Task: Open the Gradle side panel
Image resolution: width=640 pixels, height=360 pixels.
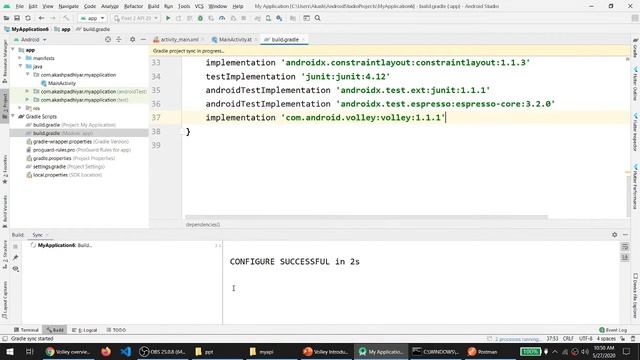Action: [635, 48]
